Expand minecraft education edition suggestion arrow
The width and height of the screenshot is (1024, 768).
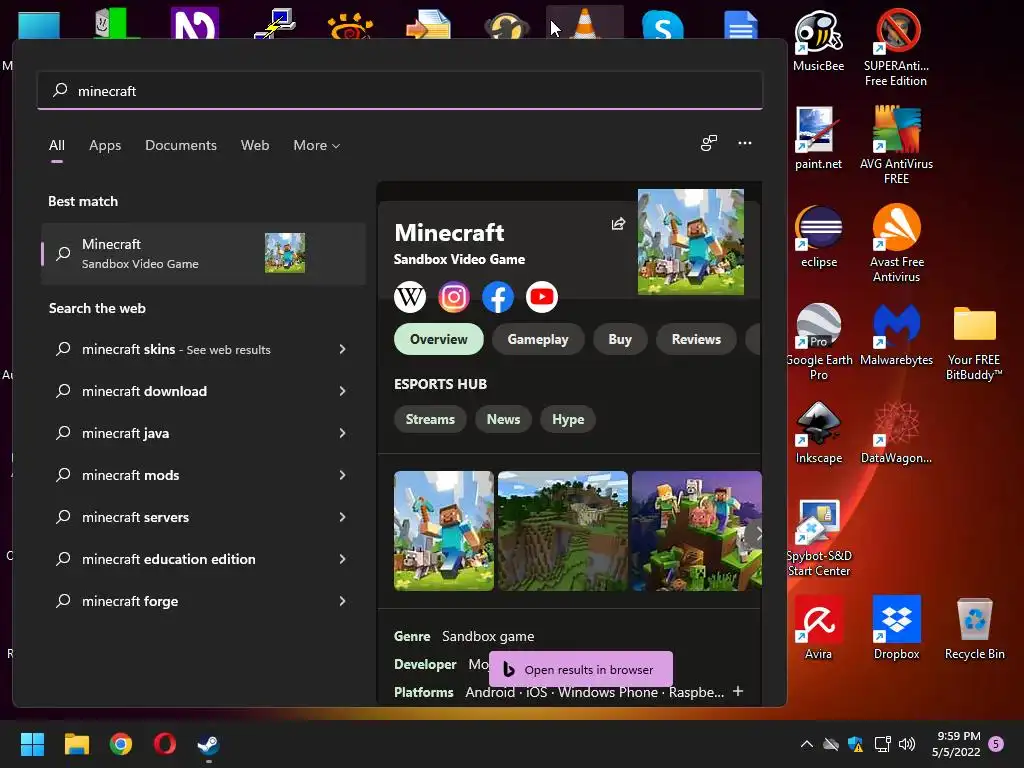pyautogui.click(x=342, y=559)
